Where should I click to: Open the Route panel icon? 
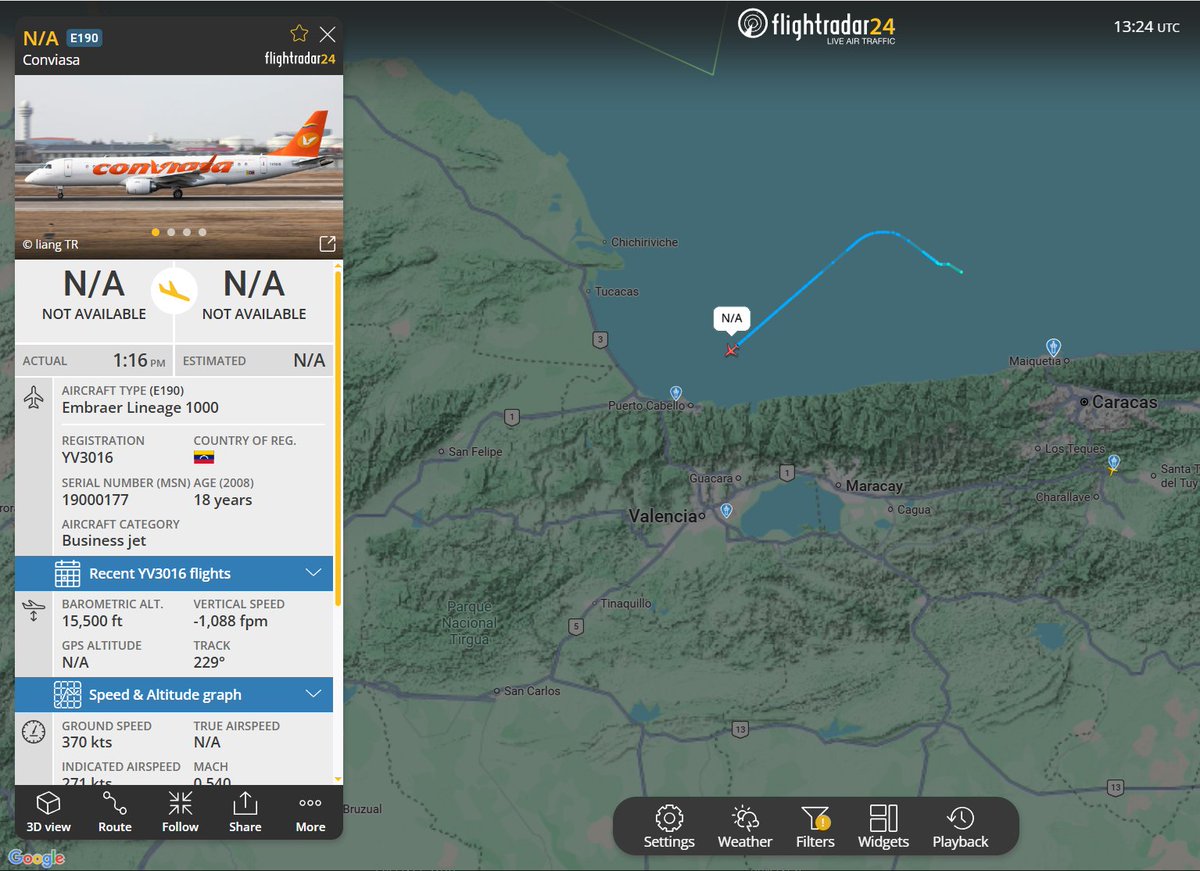(114, 811)
